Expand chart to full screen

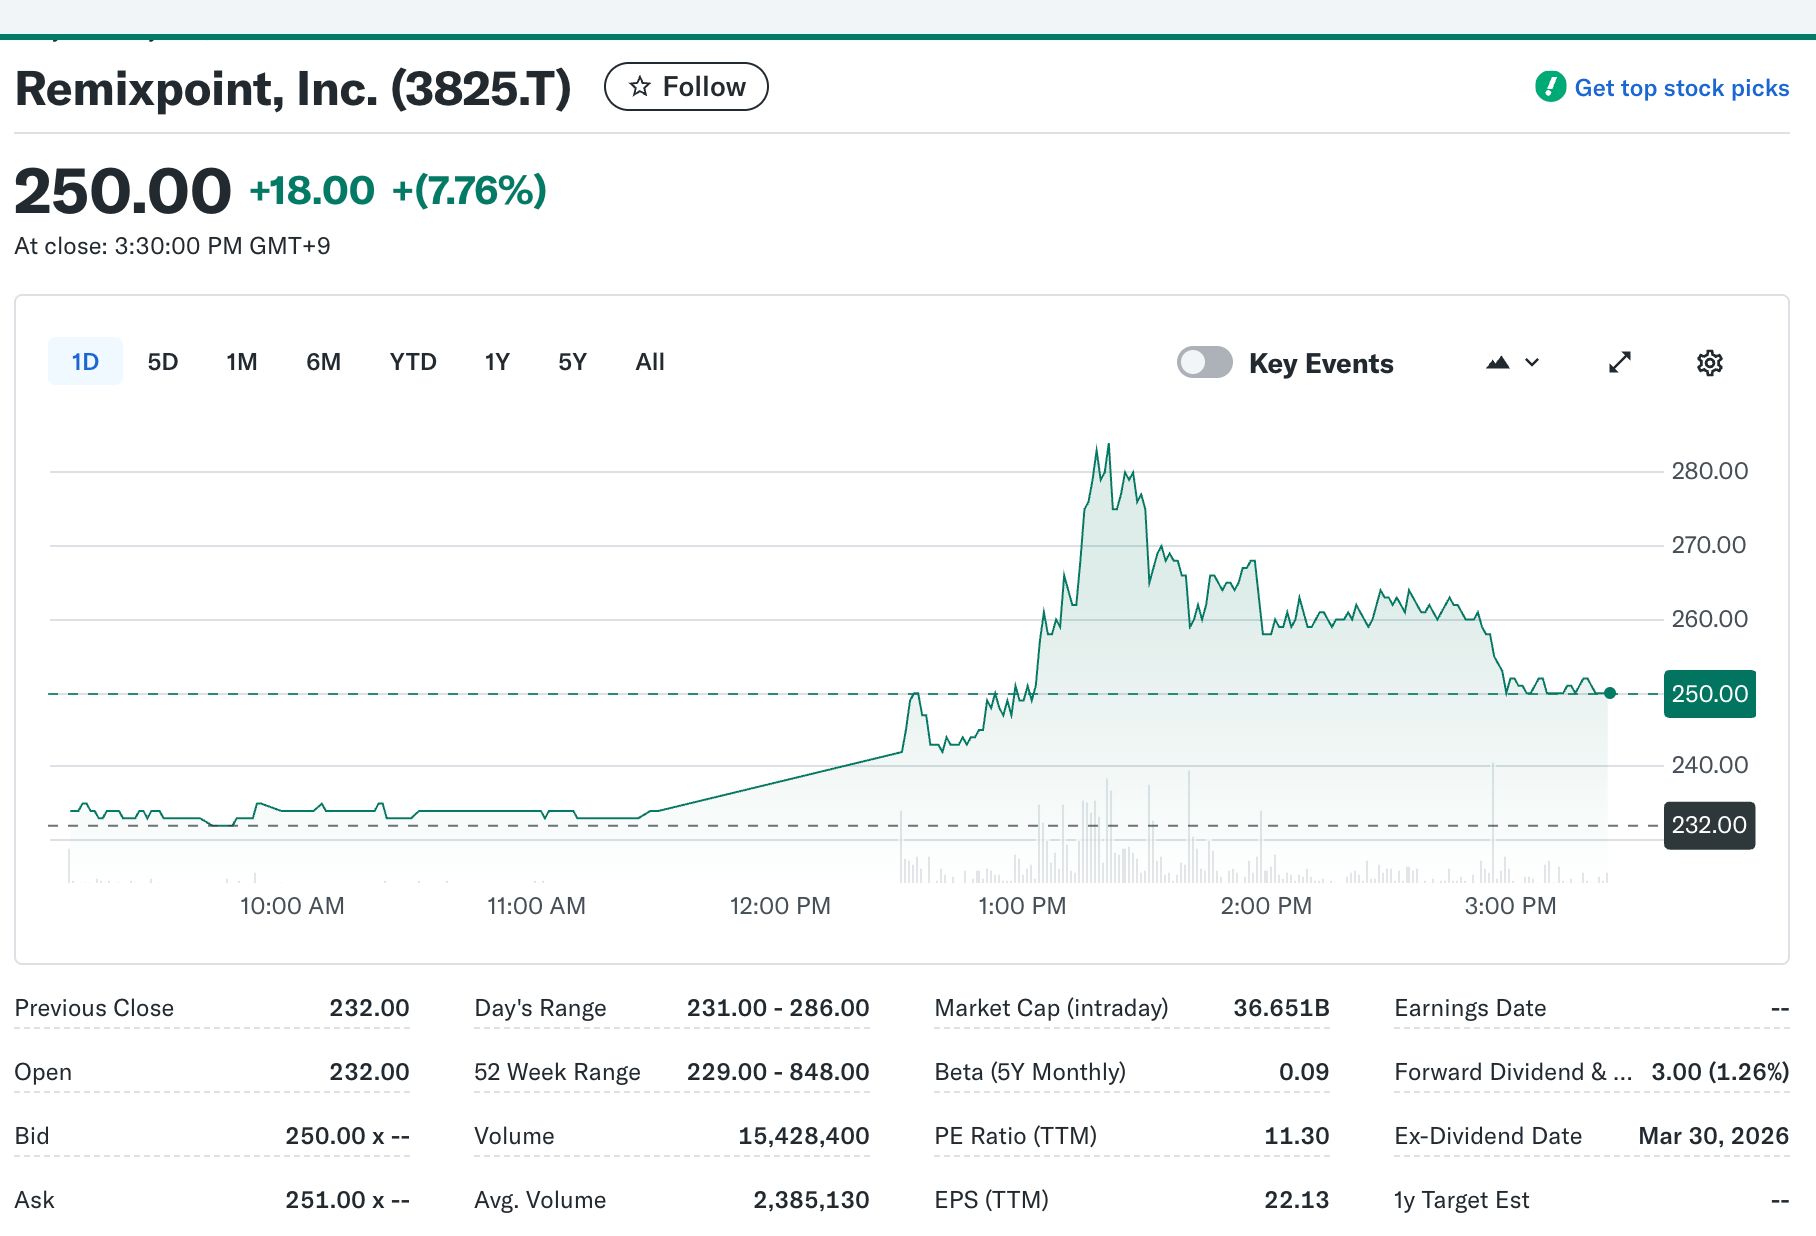[1620, 363]
